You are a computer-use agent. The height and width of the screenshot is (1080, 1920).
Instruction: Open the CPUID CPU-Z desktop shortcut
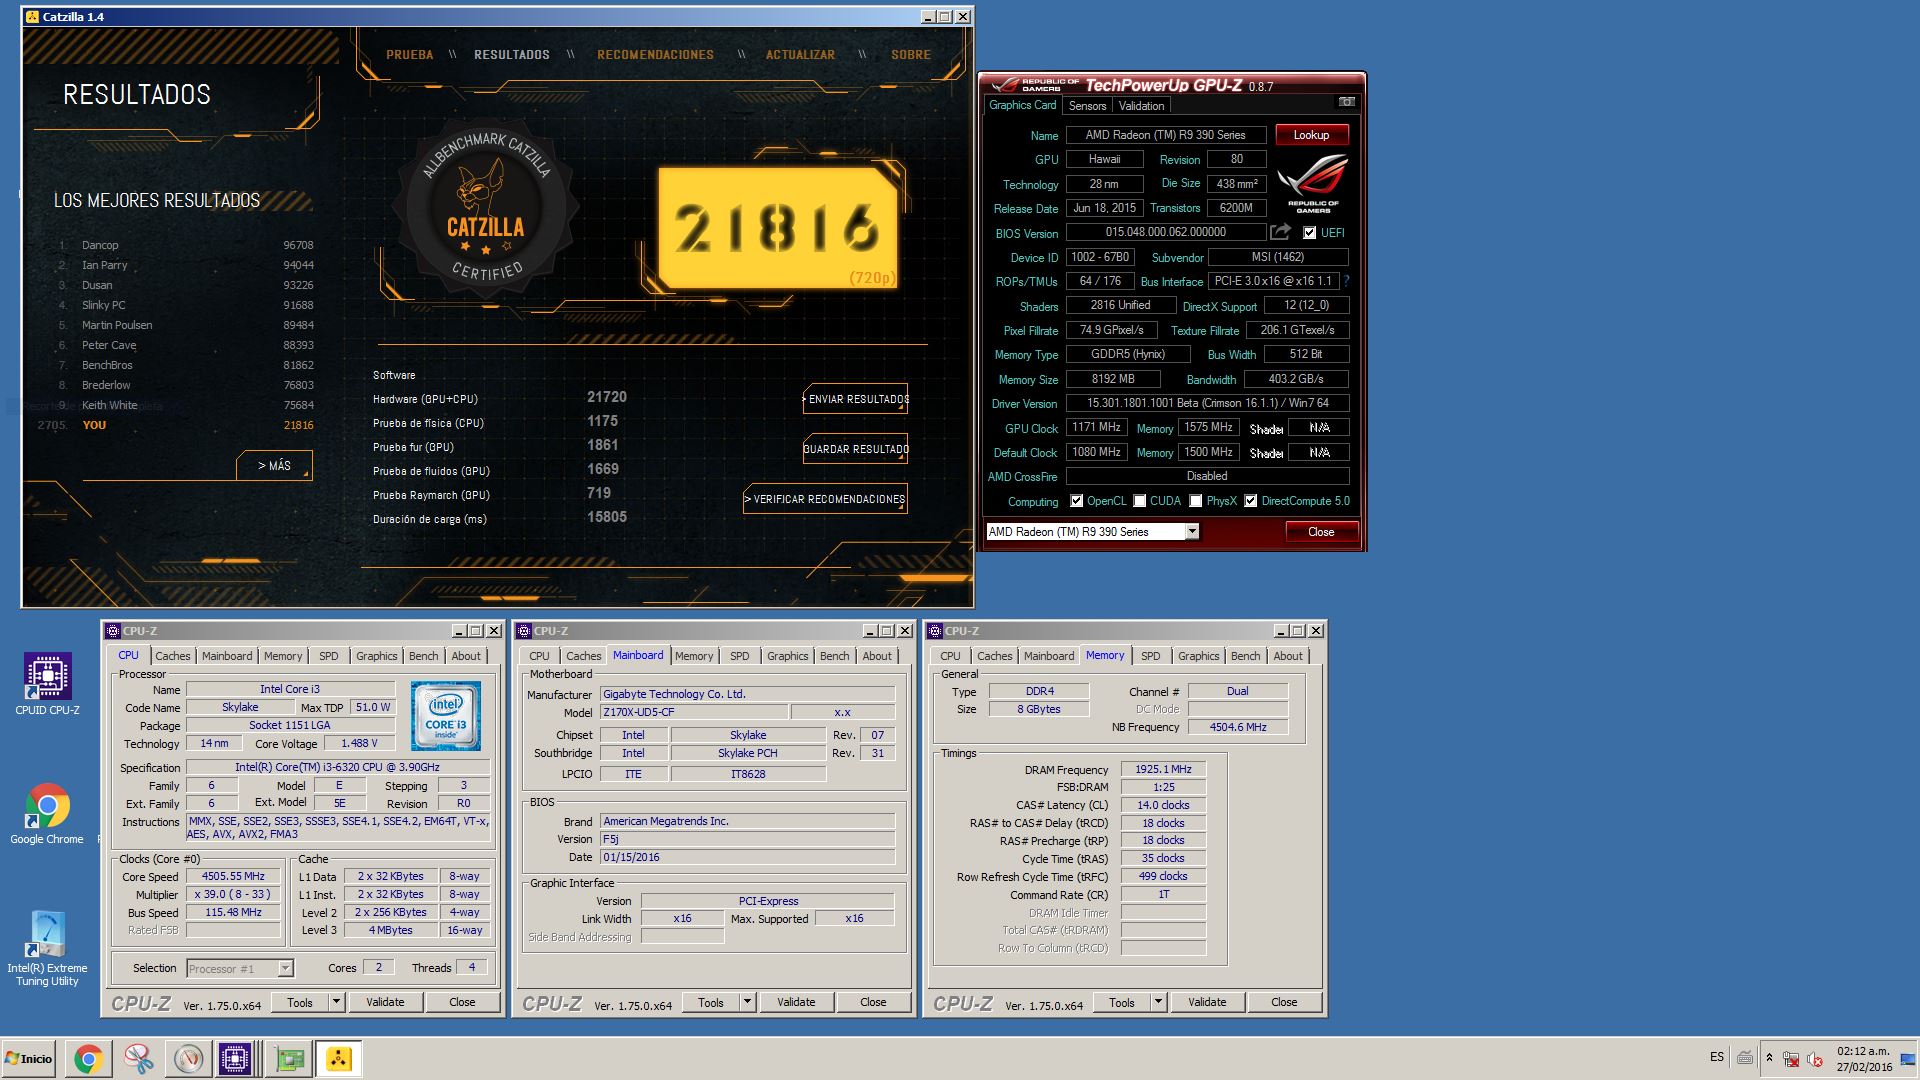tap(47, 685)
